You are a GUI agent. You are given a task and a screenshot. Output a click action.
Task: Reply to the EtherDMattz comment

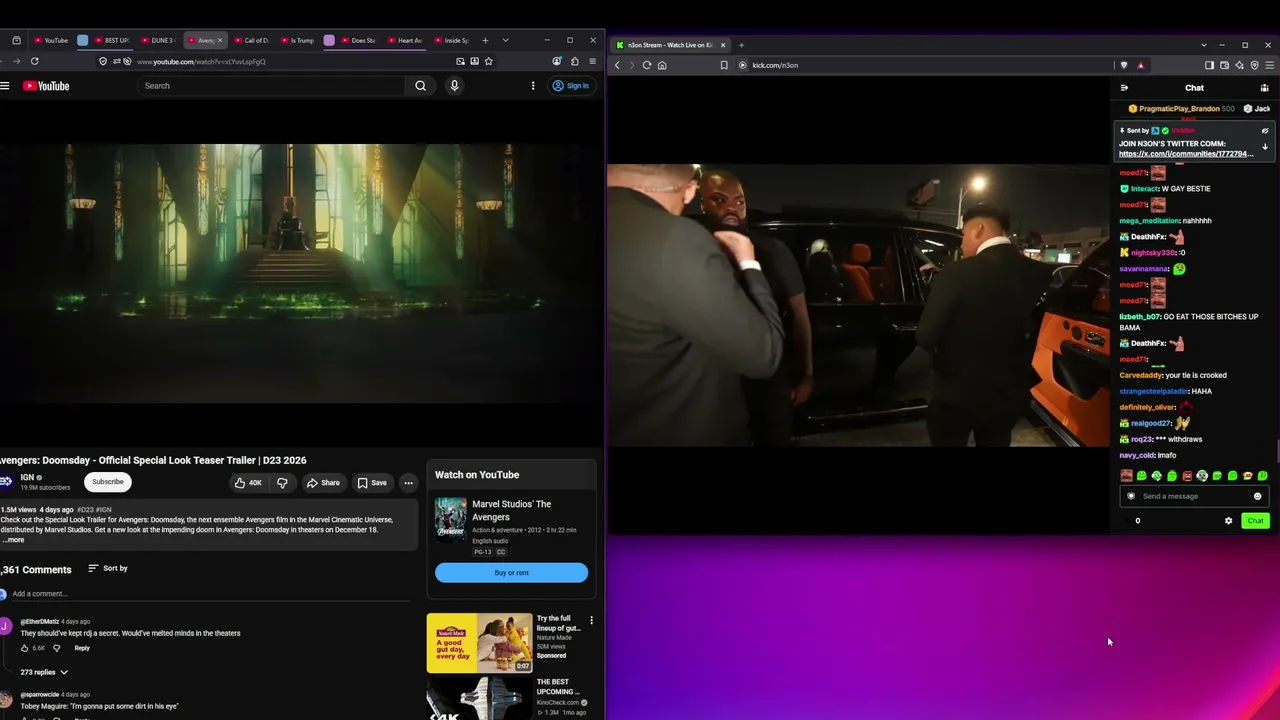pos(82,648)
